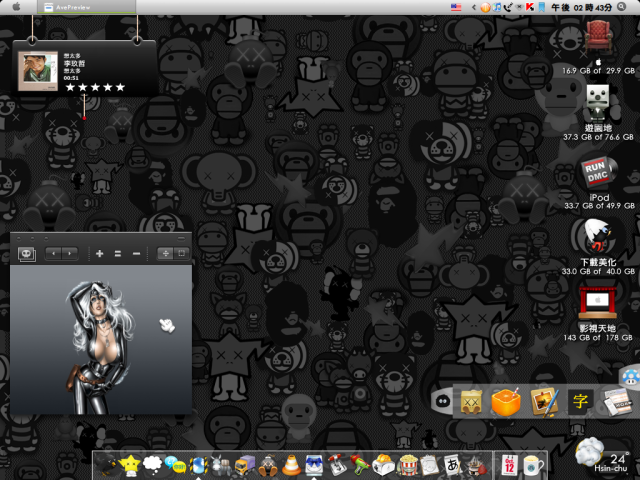640x480 pixels.
Task: Go to previous image in preview window
Action: tap(53, 253)
